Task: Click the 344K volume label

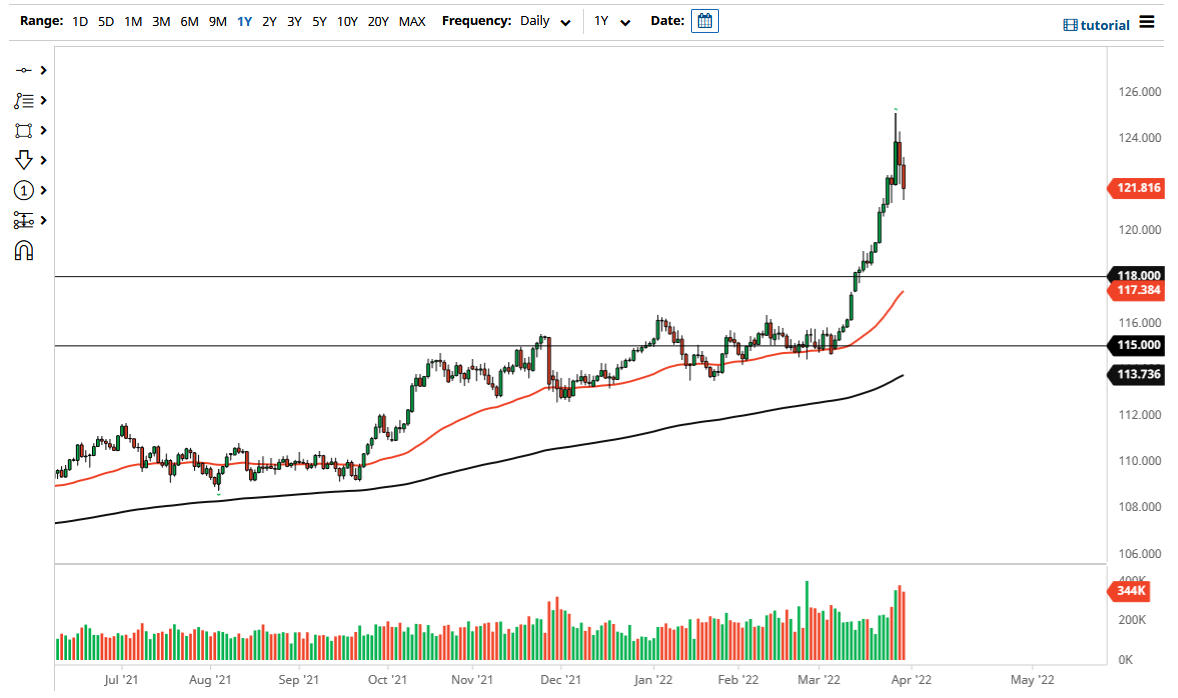Action: (x=1131, y=591)
